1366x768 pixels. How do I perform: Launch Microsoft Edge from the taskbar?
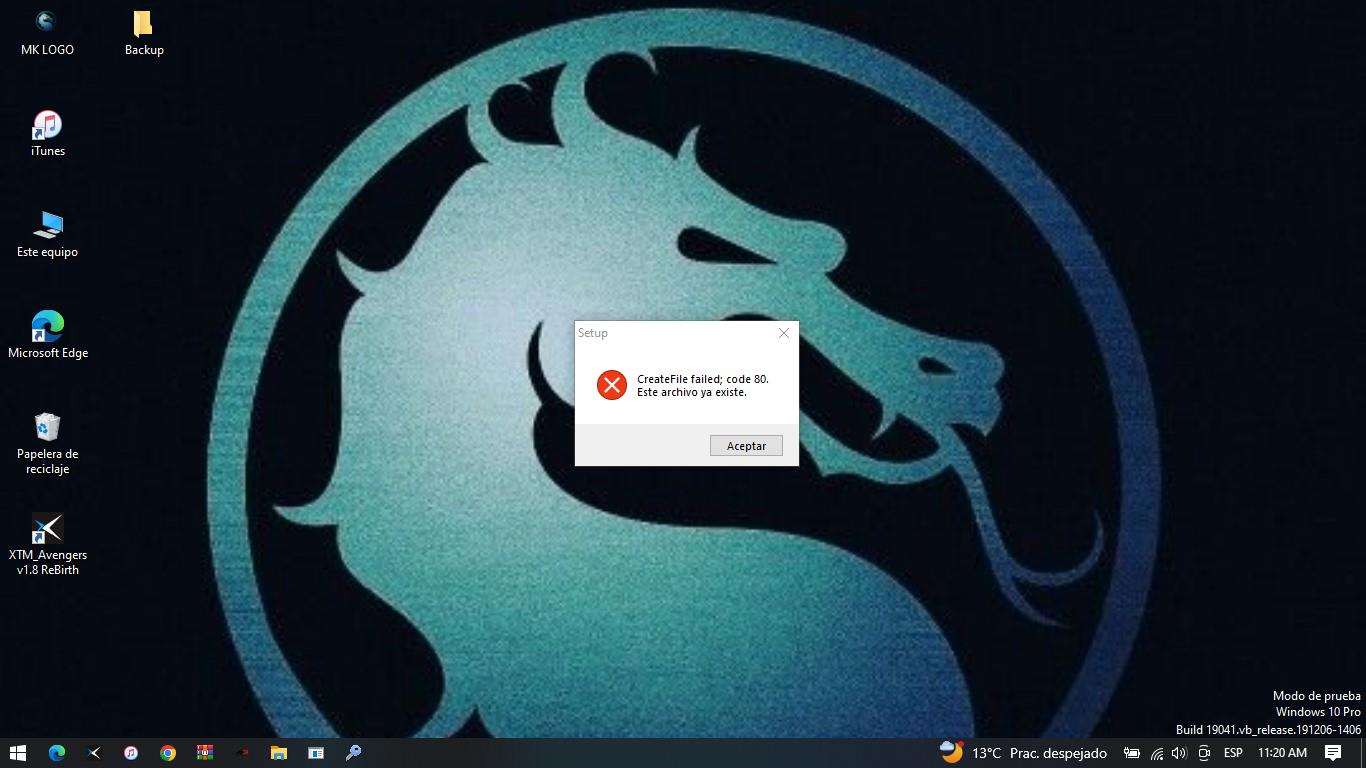[x=57, y=753]
